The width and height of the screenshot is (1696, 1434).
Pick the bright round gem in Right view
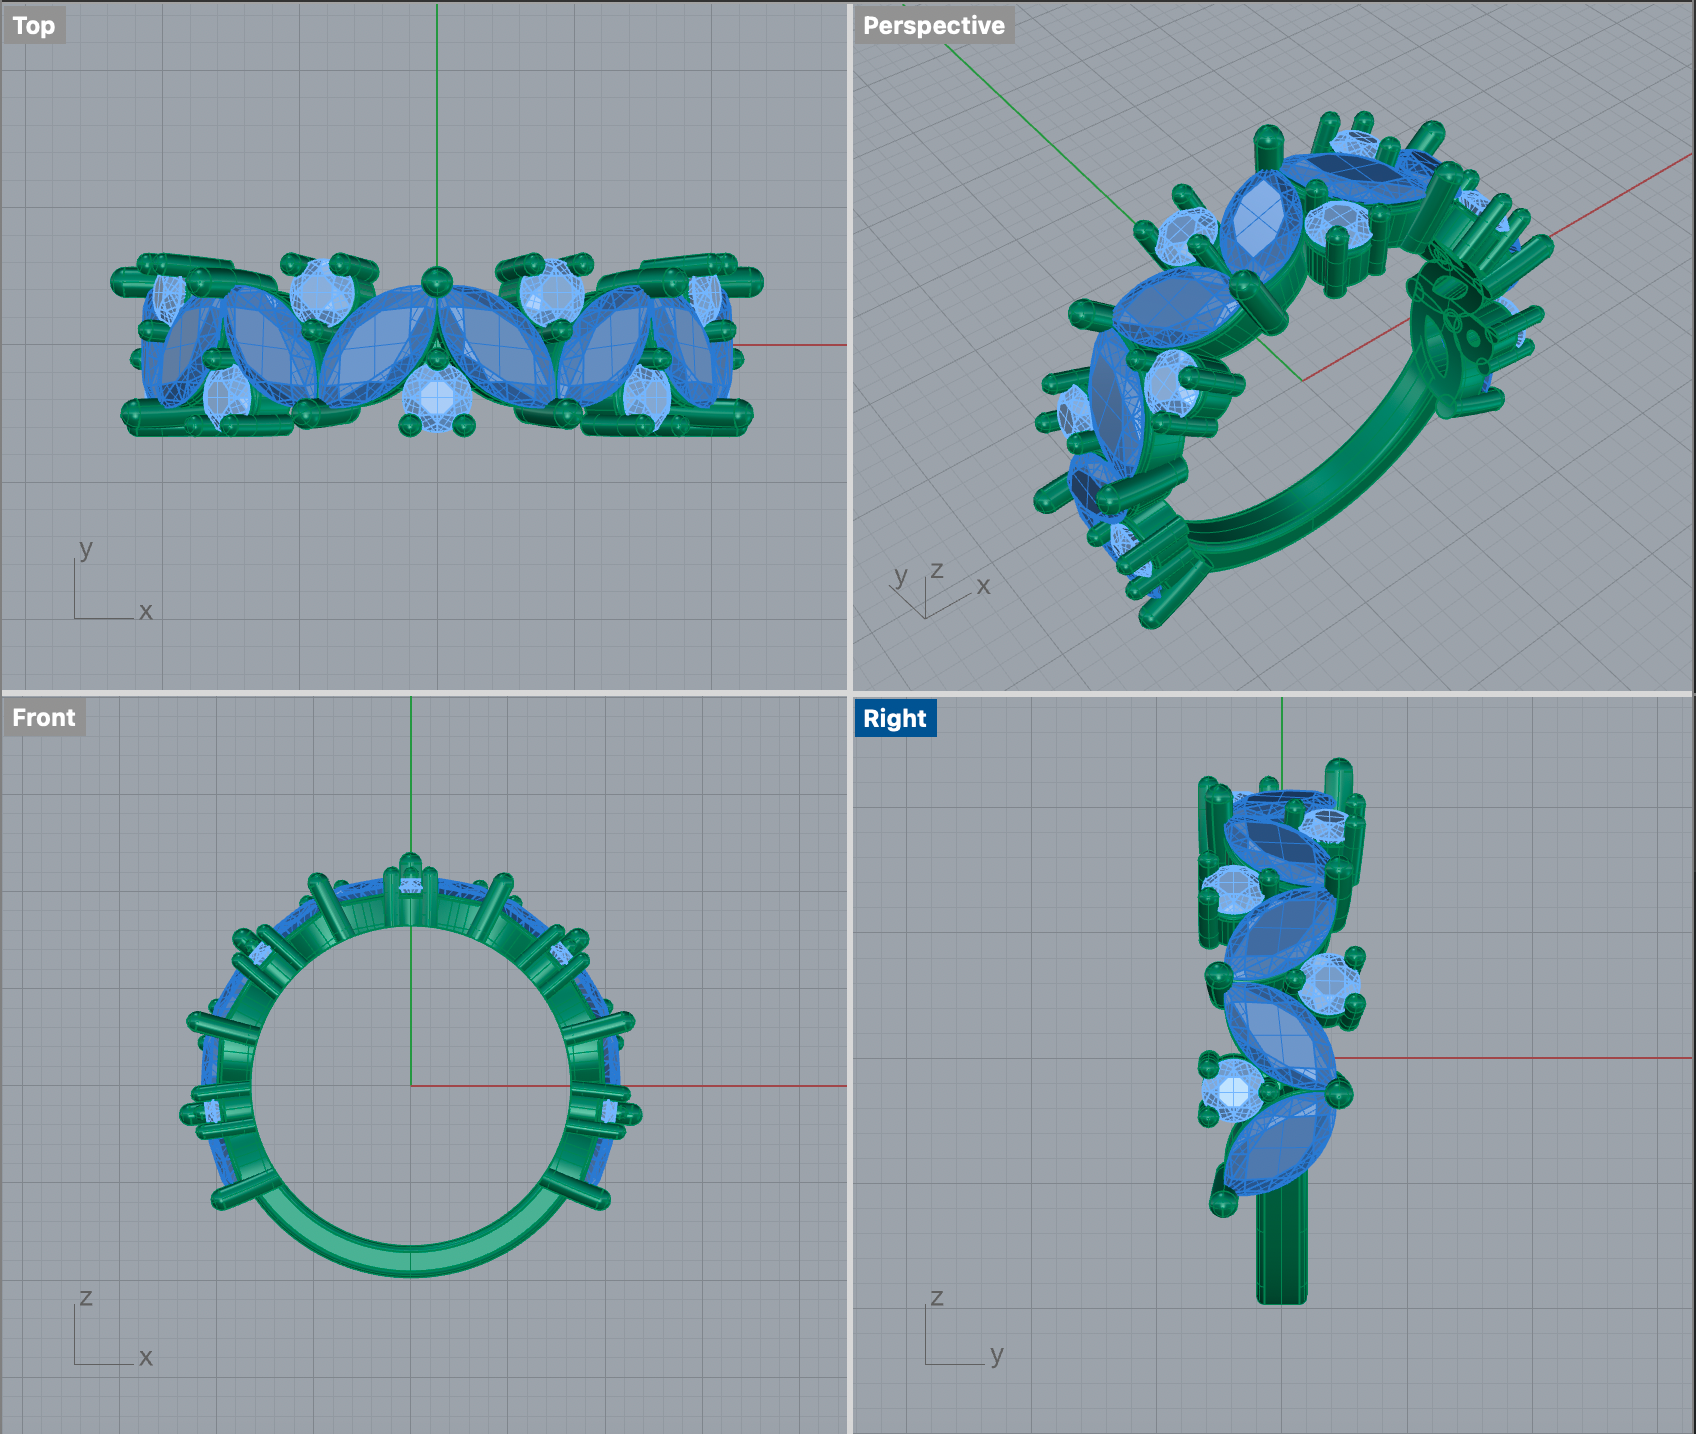pyautogui.click(x=1233, y=1092)
